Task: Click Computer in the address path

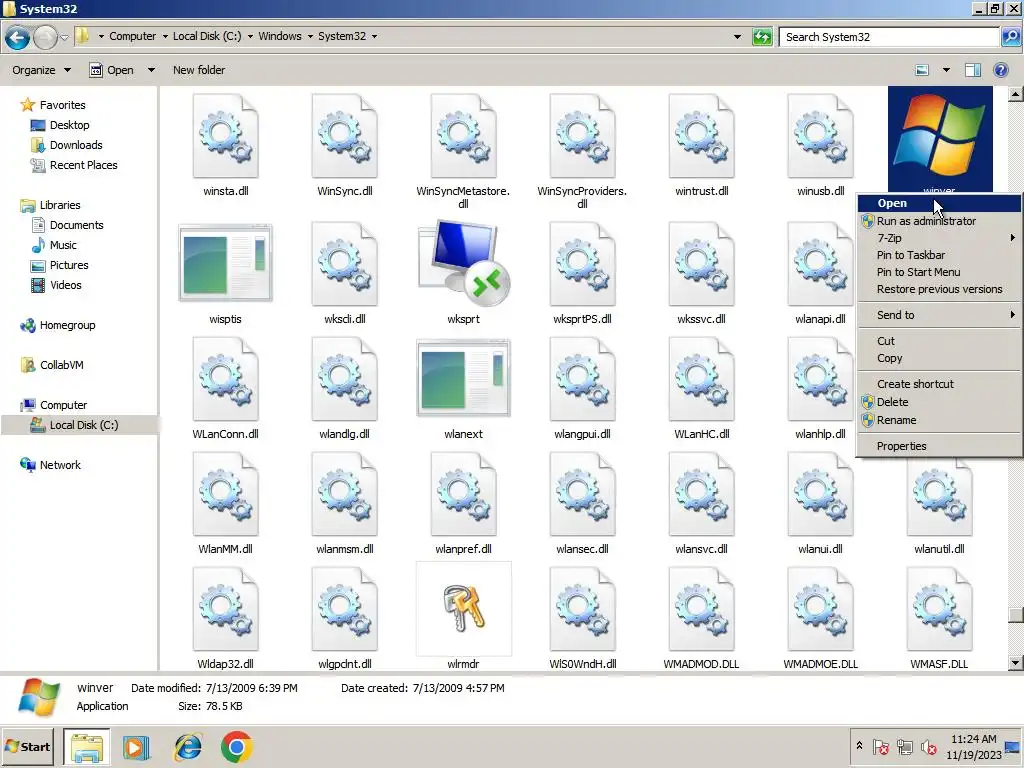Action: click(132, 37)
